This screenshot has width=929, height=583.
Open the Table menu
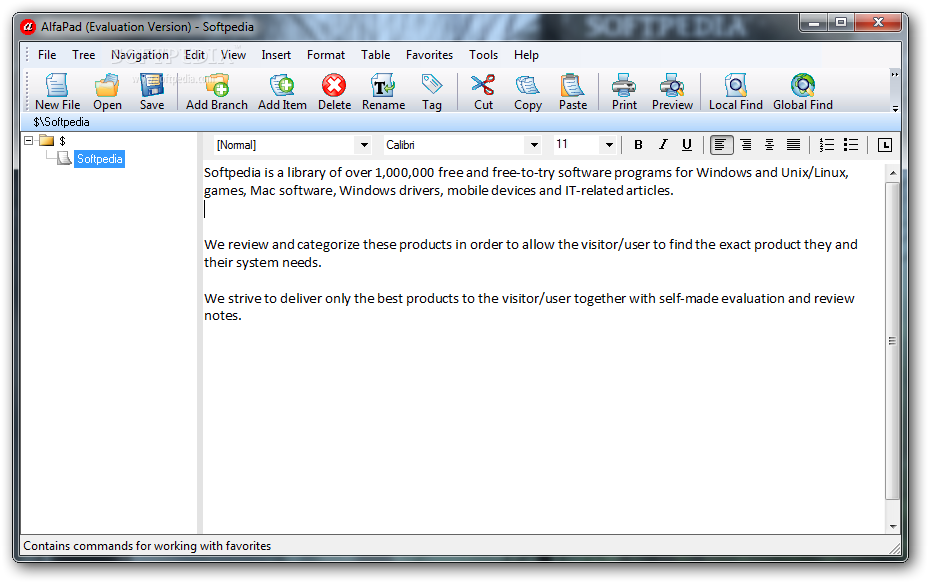pos(376,55)
